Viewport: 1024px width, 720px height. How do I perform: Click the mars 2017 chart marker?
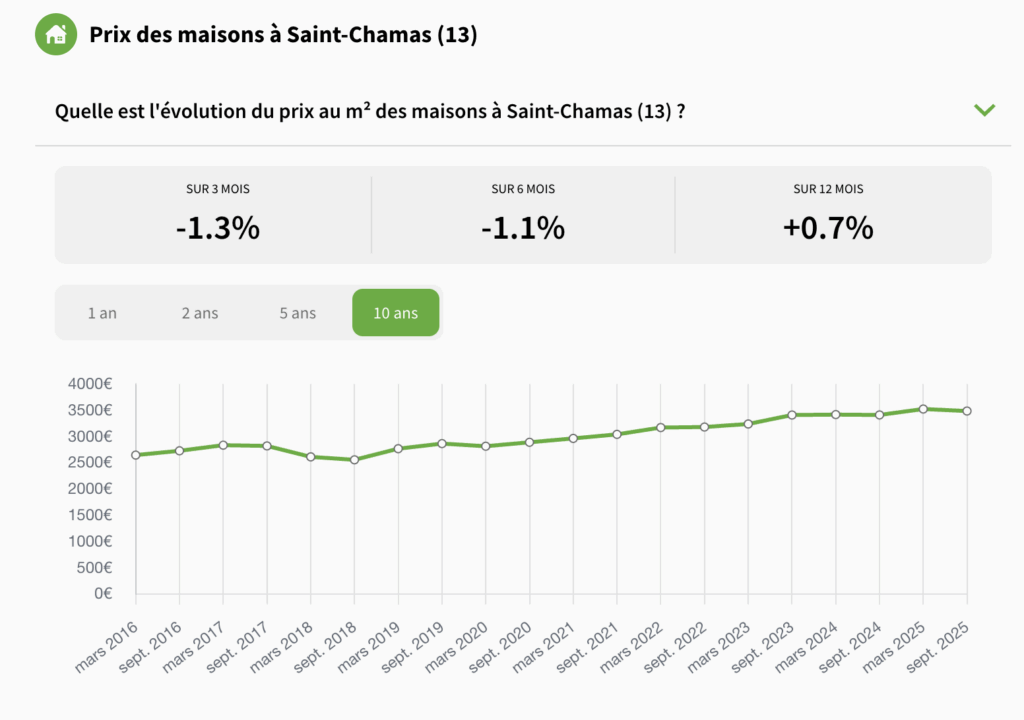point(224,445)
